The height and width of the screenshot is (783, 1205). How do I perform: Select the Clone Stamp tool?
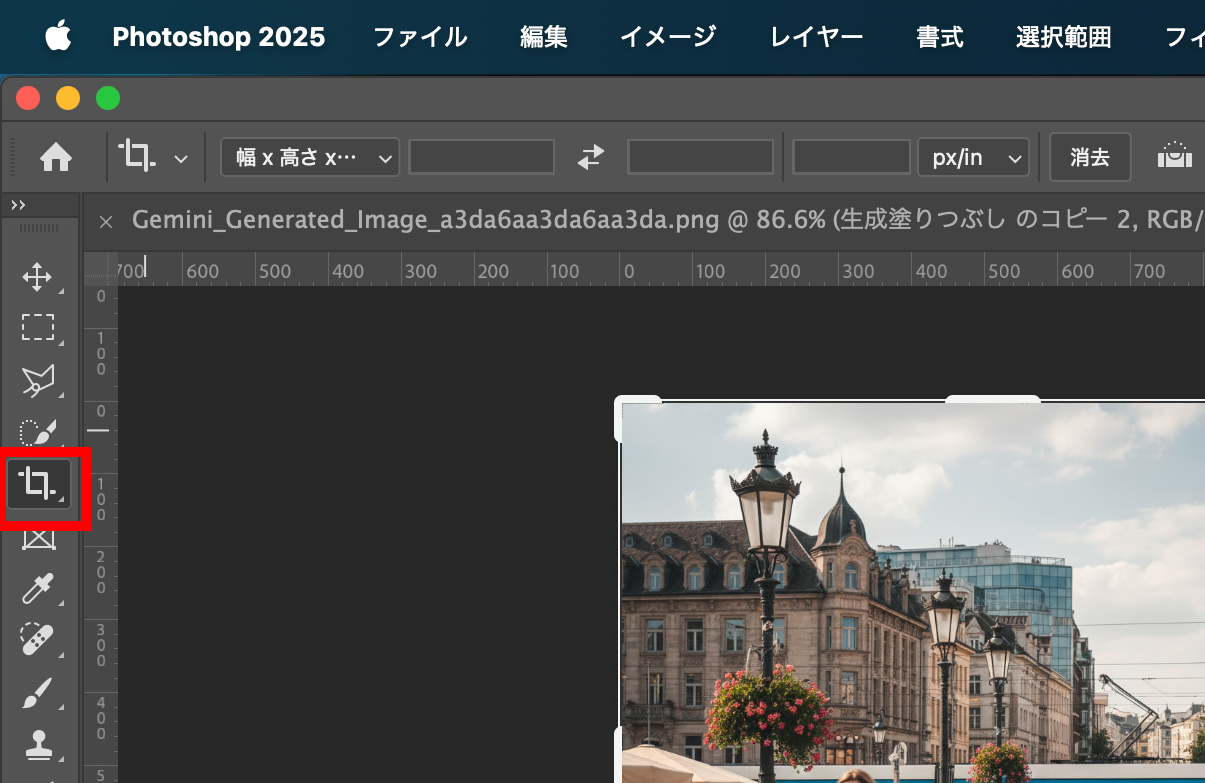[38, 744]
